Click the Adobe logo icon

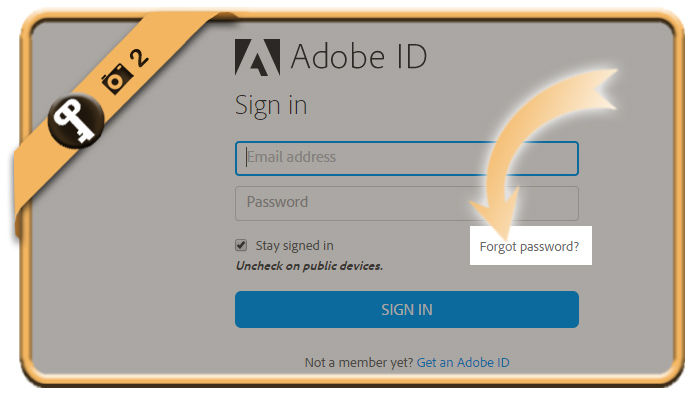tap(258, 57)
